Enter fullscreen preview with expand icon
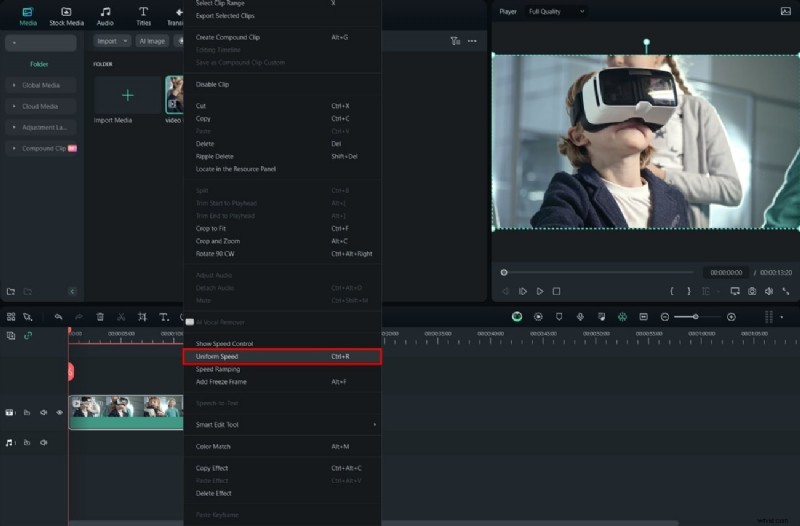 coord(786,291)
